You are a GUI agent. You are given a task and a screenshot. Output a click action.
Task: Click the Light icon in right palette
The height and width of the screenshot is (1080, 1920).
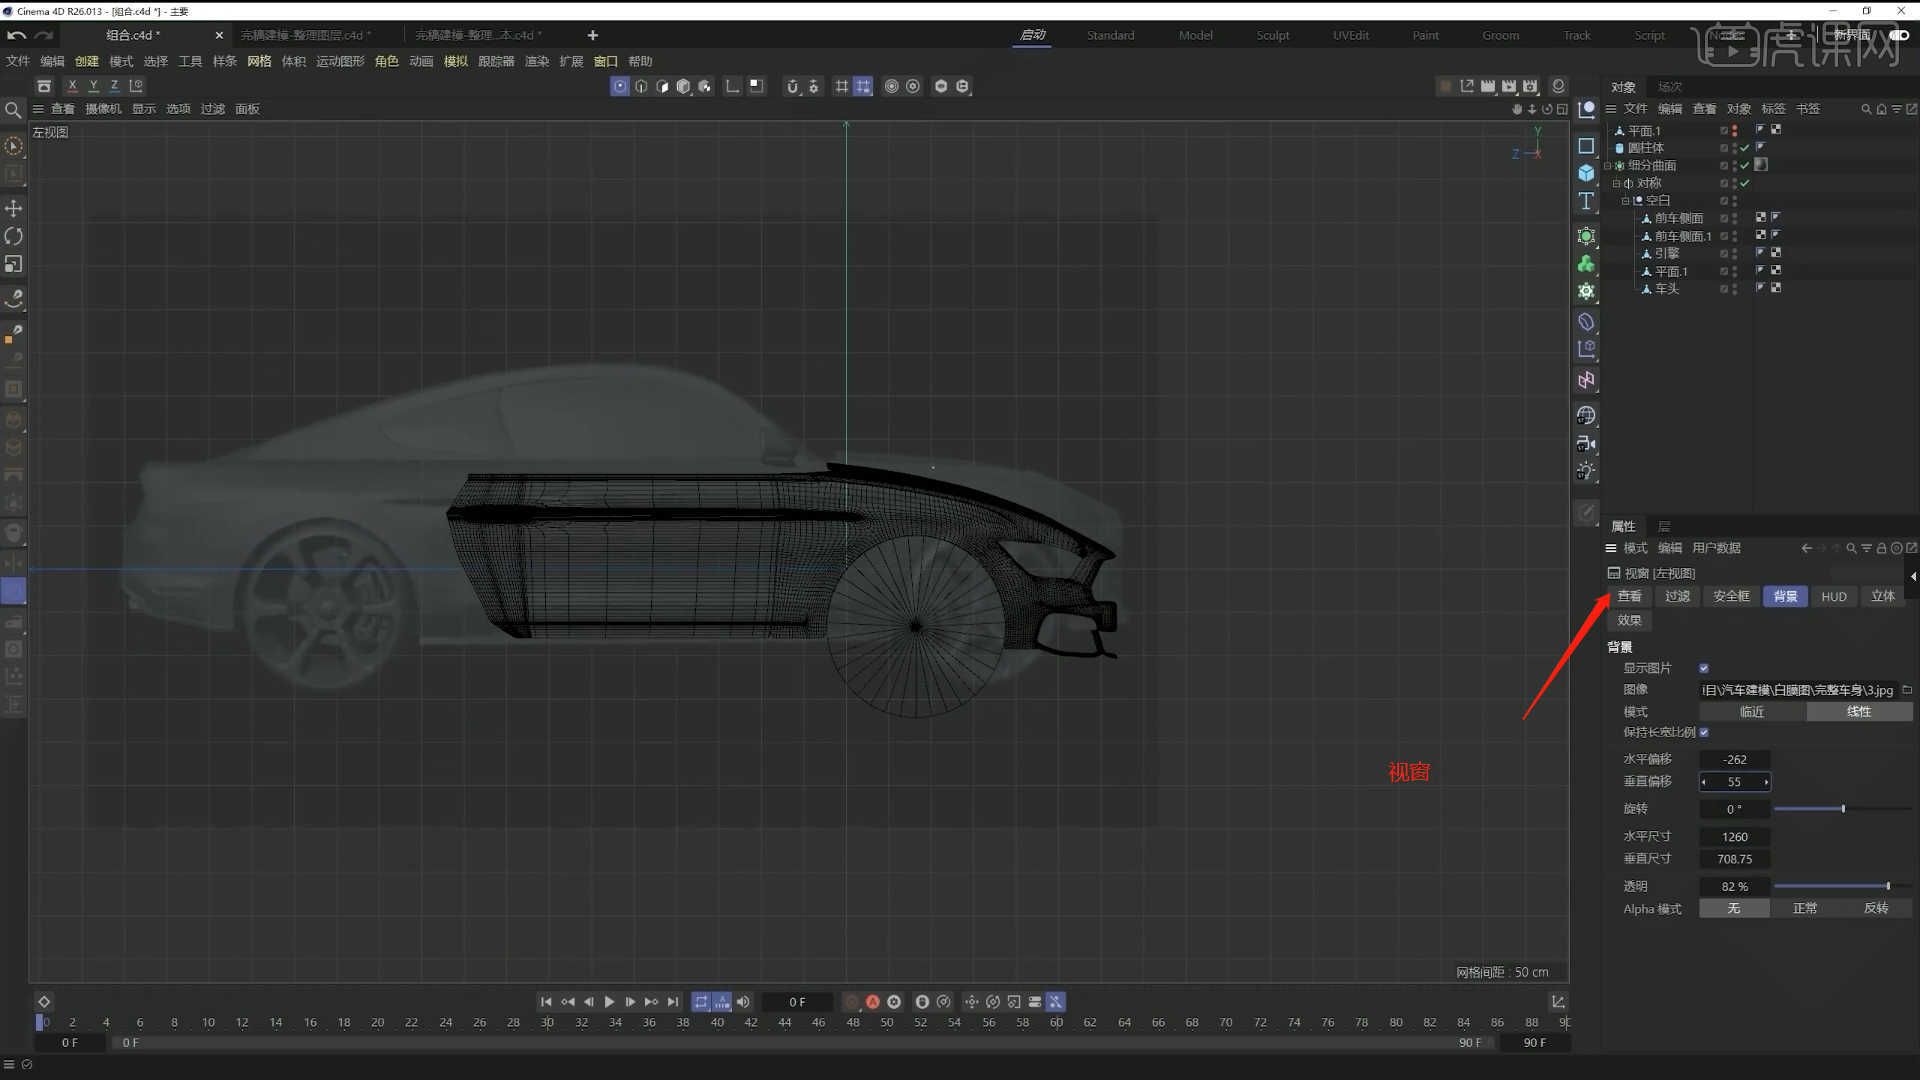(1586, 471)
